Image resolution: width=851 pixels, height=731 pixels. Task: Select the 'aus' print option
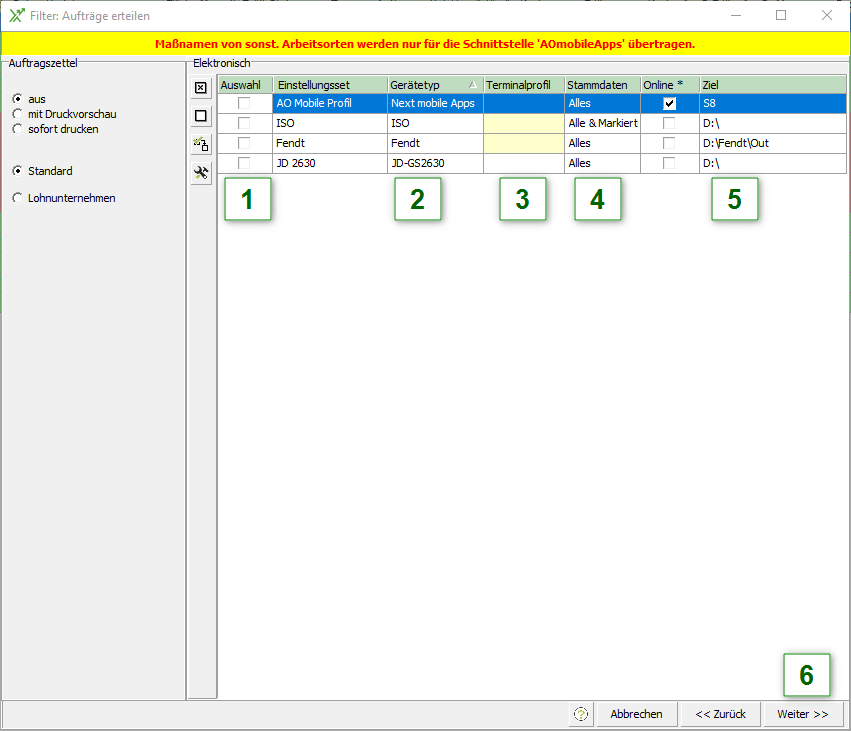pyautogui.click(x=17, y=99)
